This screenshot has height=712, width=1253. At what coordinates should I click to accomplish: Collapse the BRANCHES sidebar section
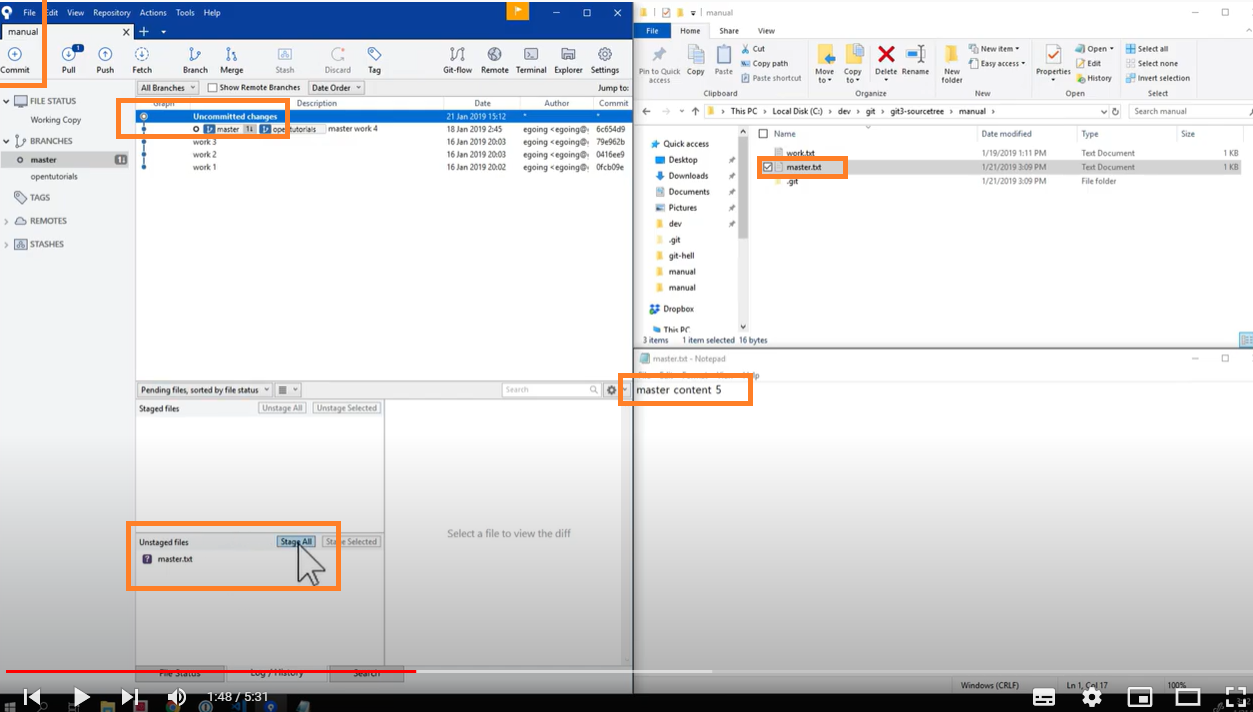[x=7, y=141]
